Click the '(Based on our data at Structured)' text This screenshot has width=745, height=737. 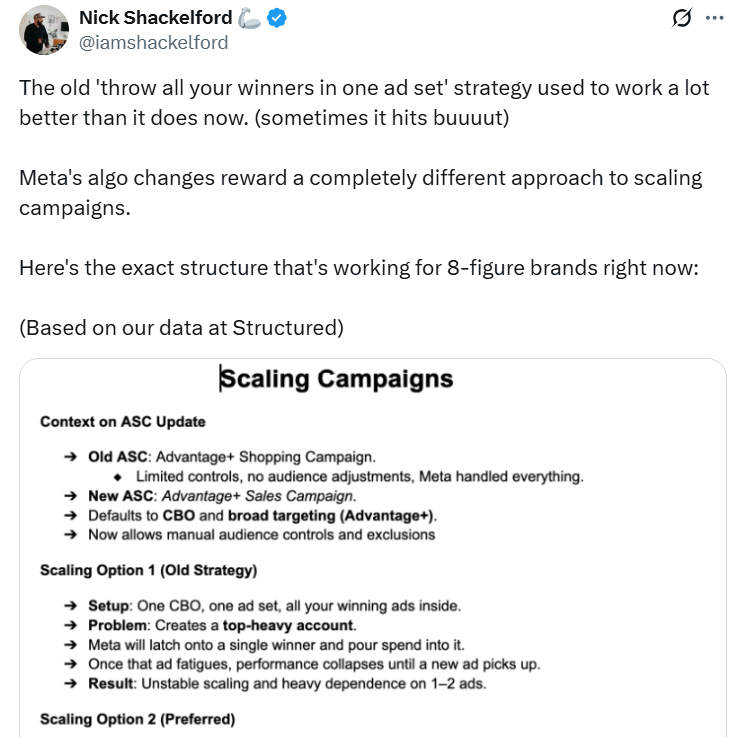pyautogui.click(x=181, y=327)
